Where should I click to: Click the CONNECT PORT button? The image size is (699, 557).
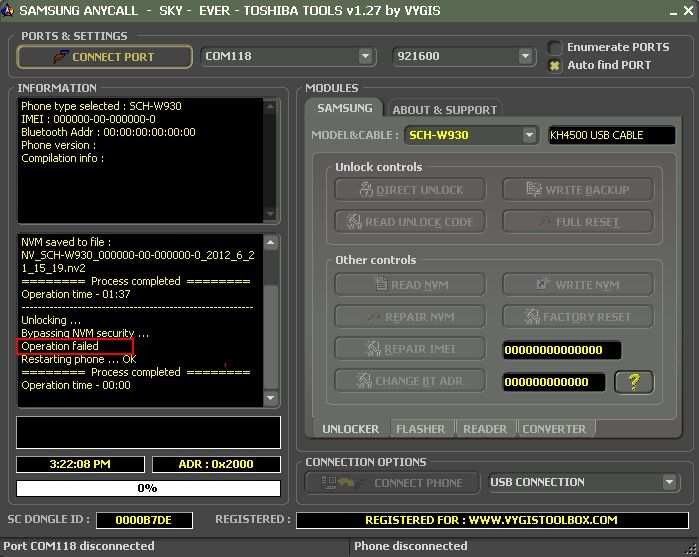104,57
